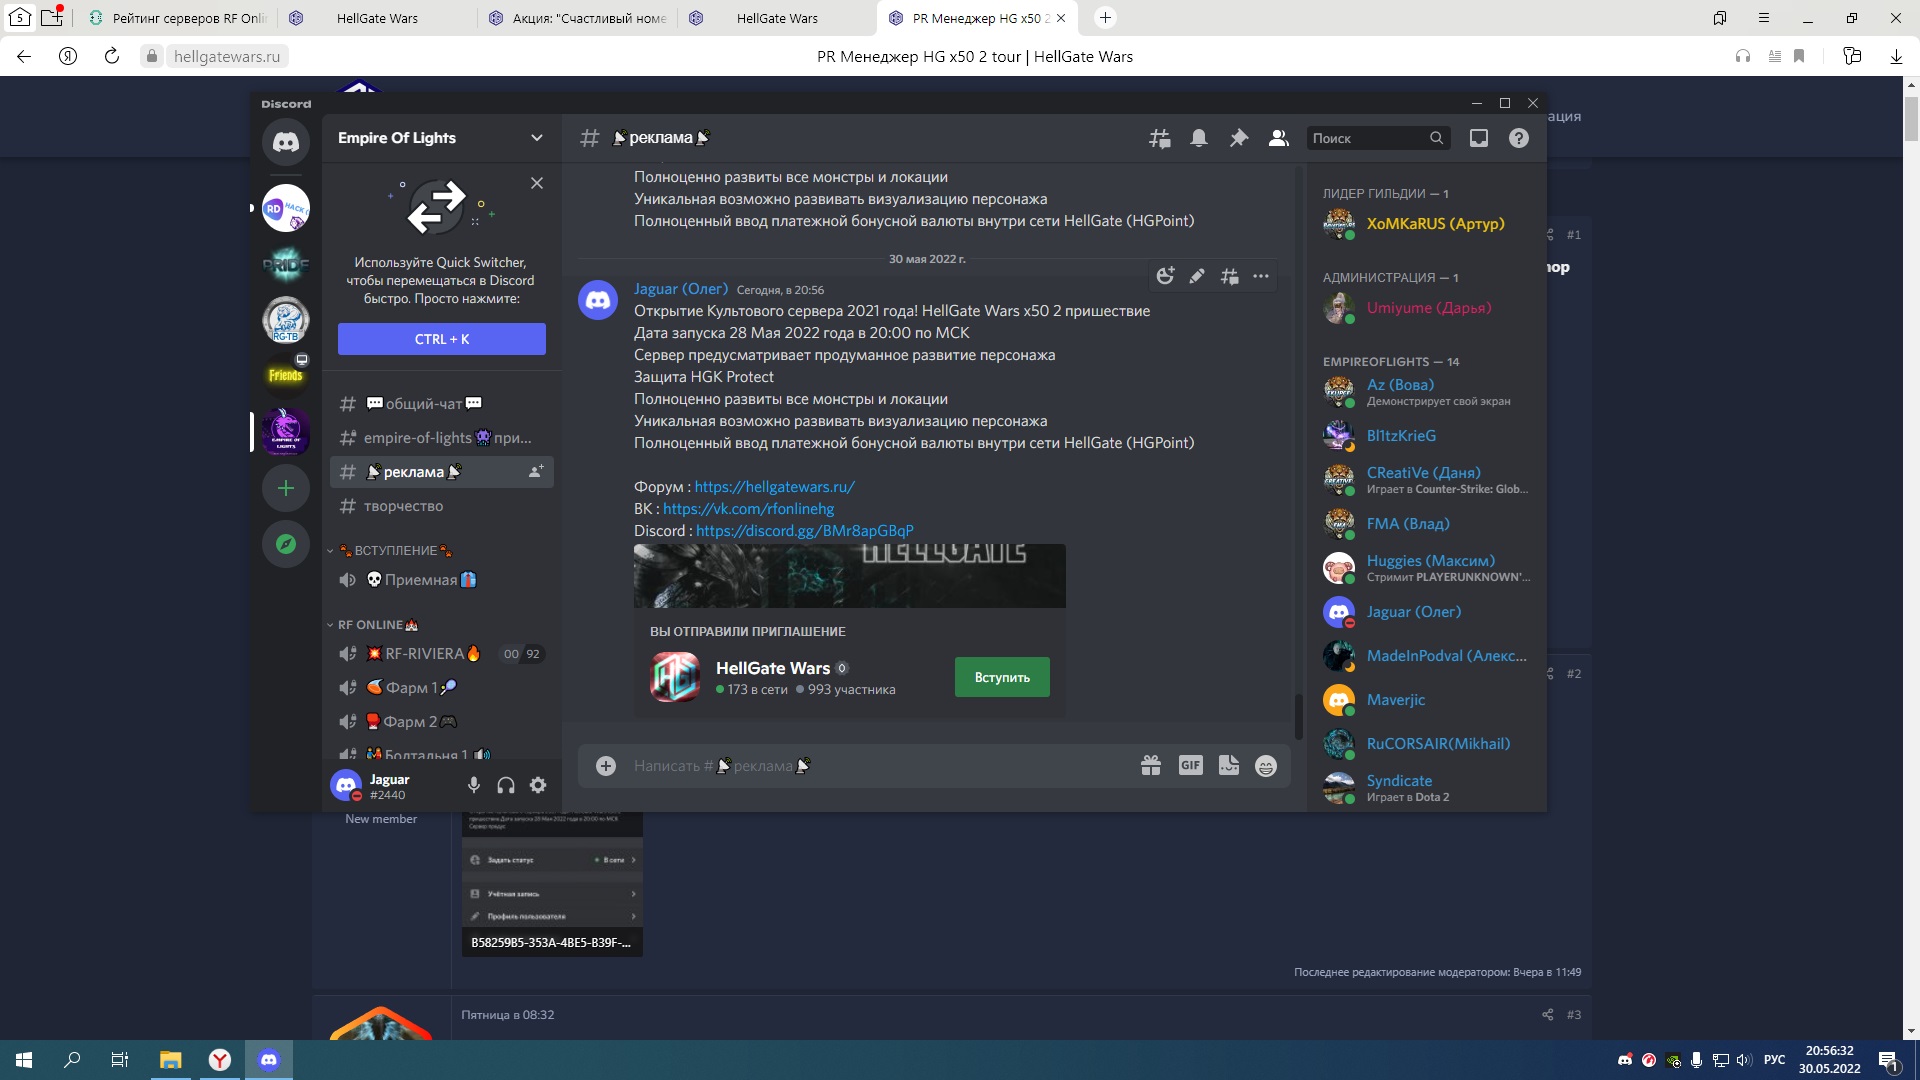This screenshot has height=1080, width=1920.
Task: Join the Фарм 2 voice channel
Action: point(441,722)
